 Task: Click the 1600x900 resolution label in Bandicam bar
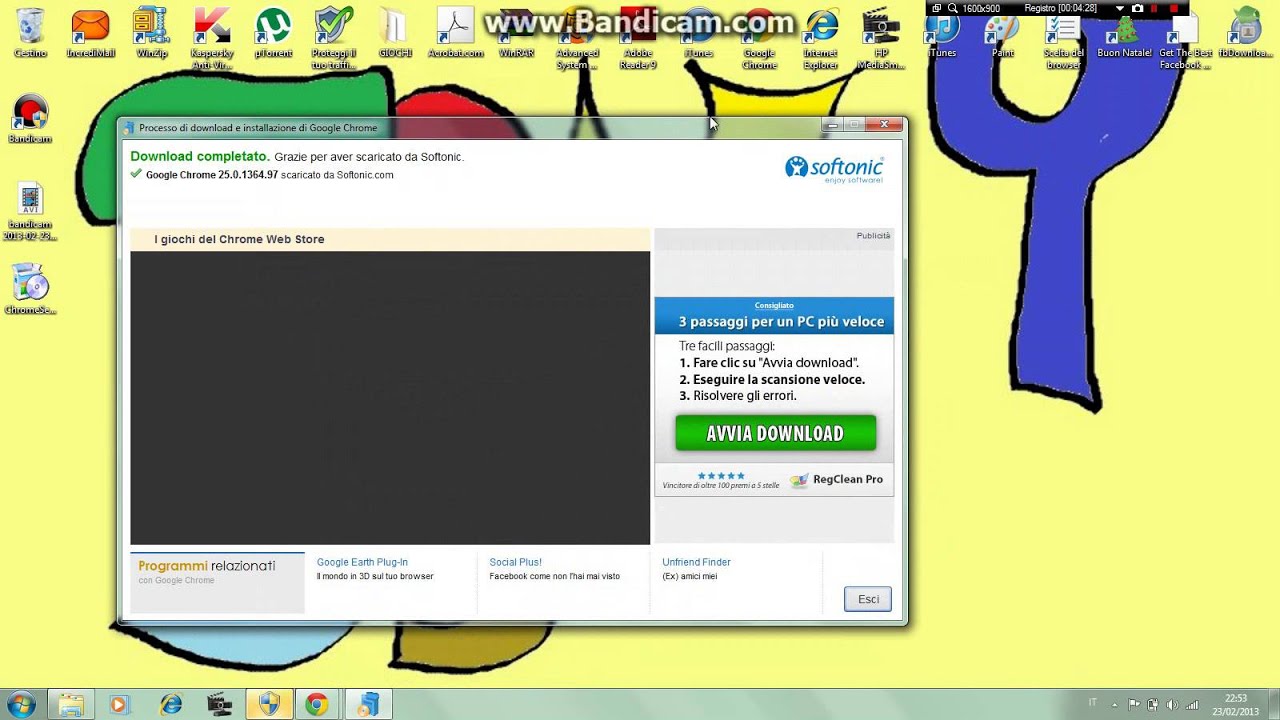(981, 8)
